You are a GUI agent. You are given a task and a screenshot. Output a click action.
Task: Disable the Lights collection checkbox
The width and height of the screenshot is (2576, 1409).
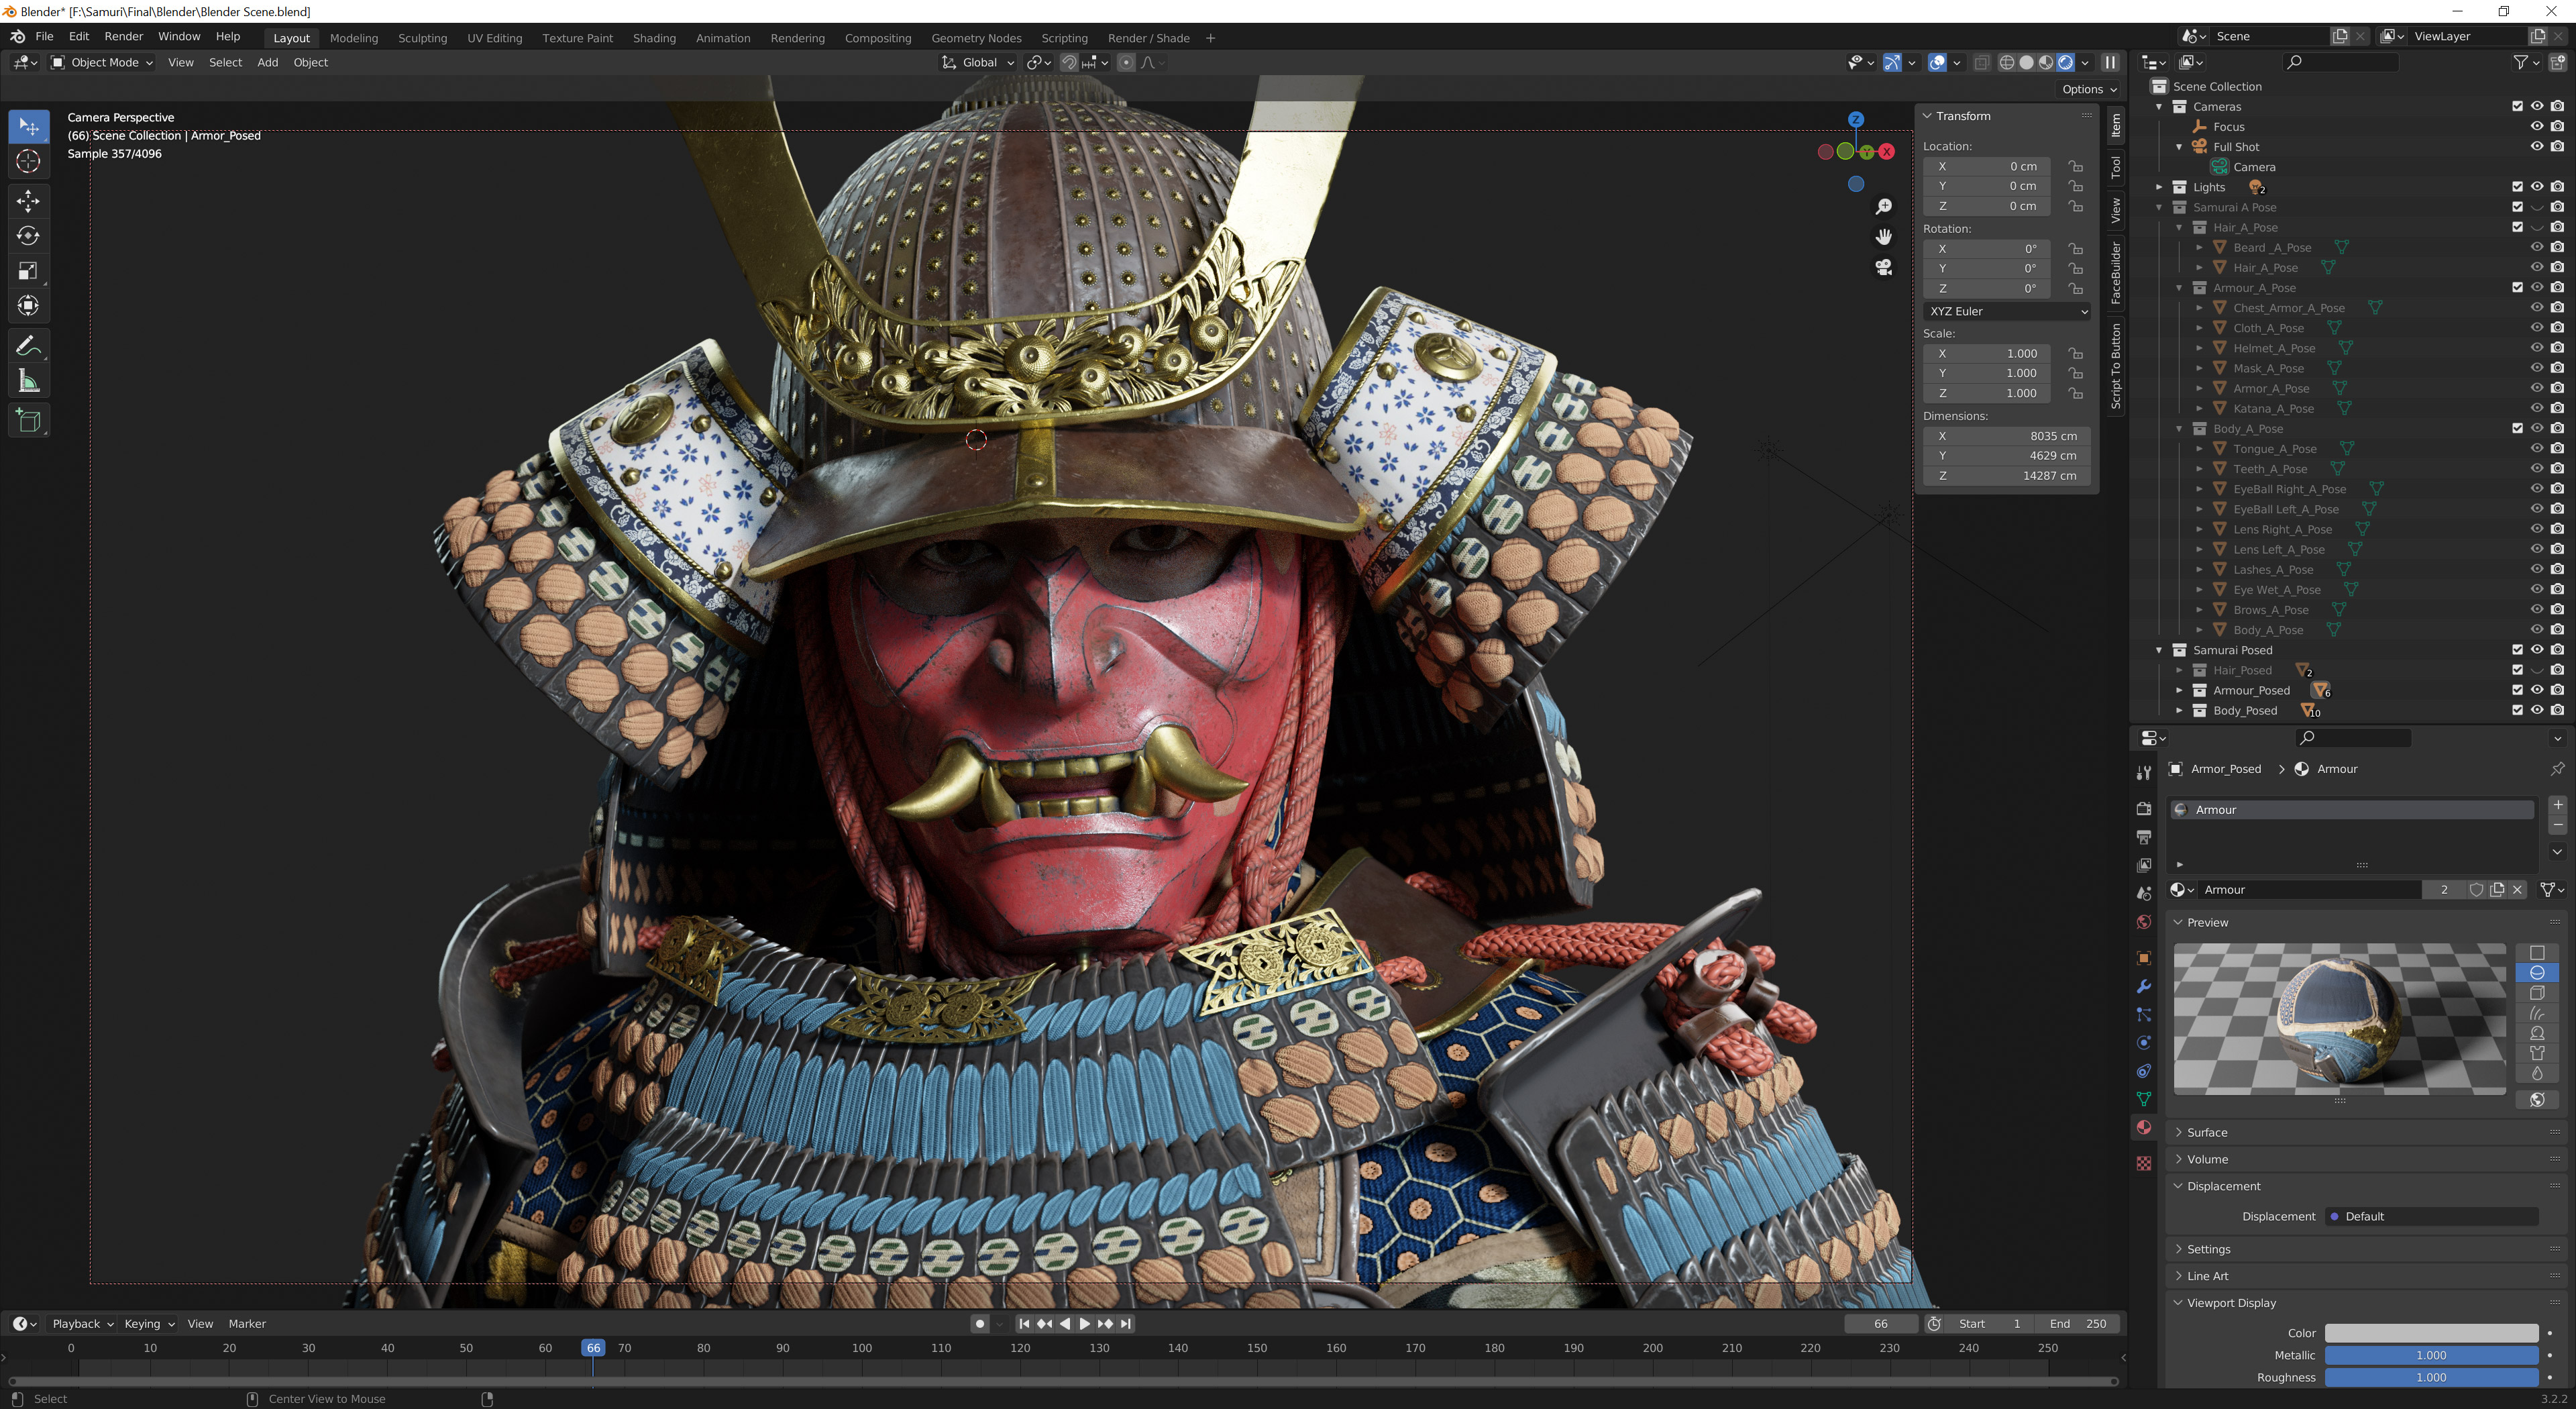click(2517, 187)
